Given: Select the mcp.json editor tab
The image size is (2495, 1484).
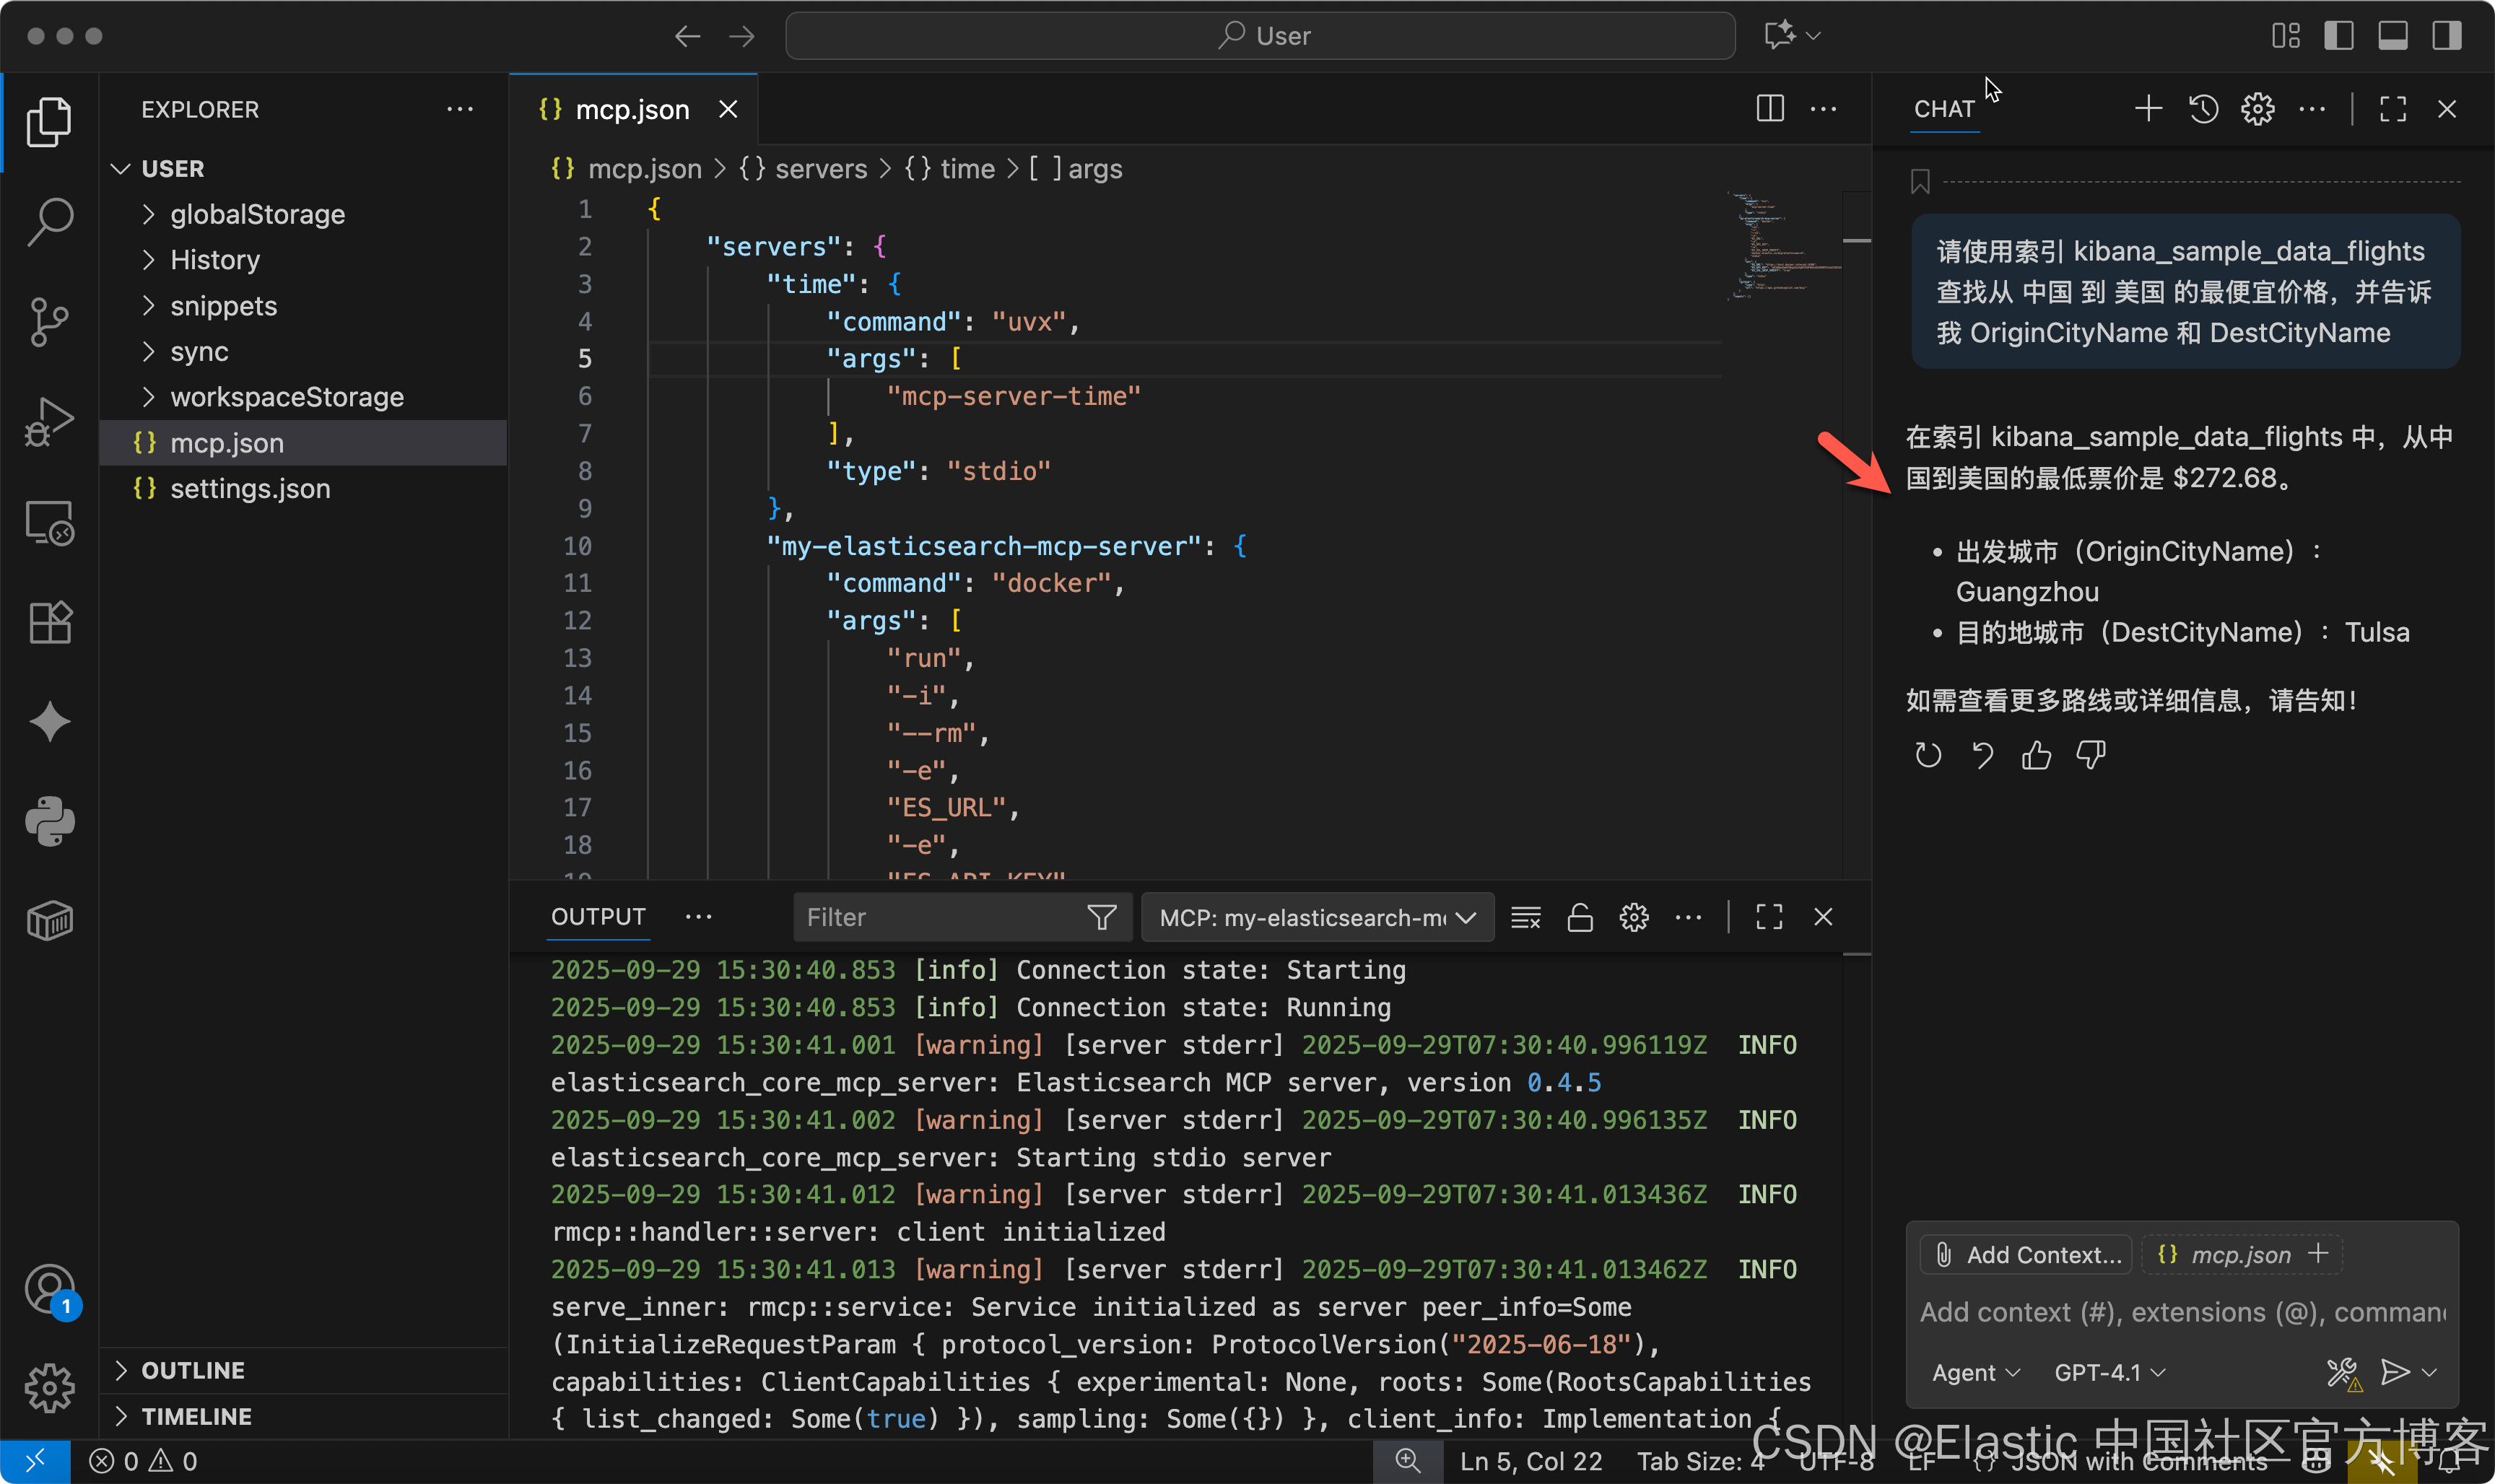Looking at the screenshot, I should click(x=634, y=109).
